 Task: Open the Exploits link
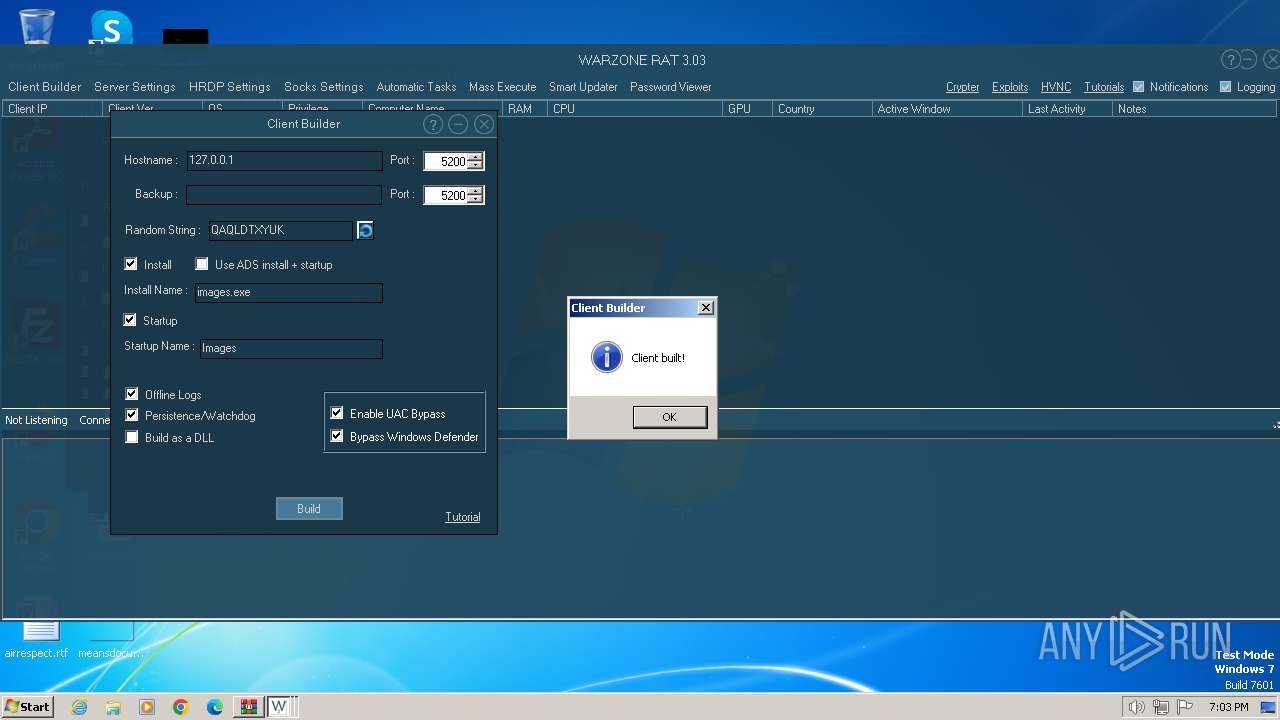point(1010,87)
